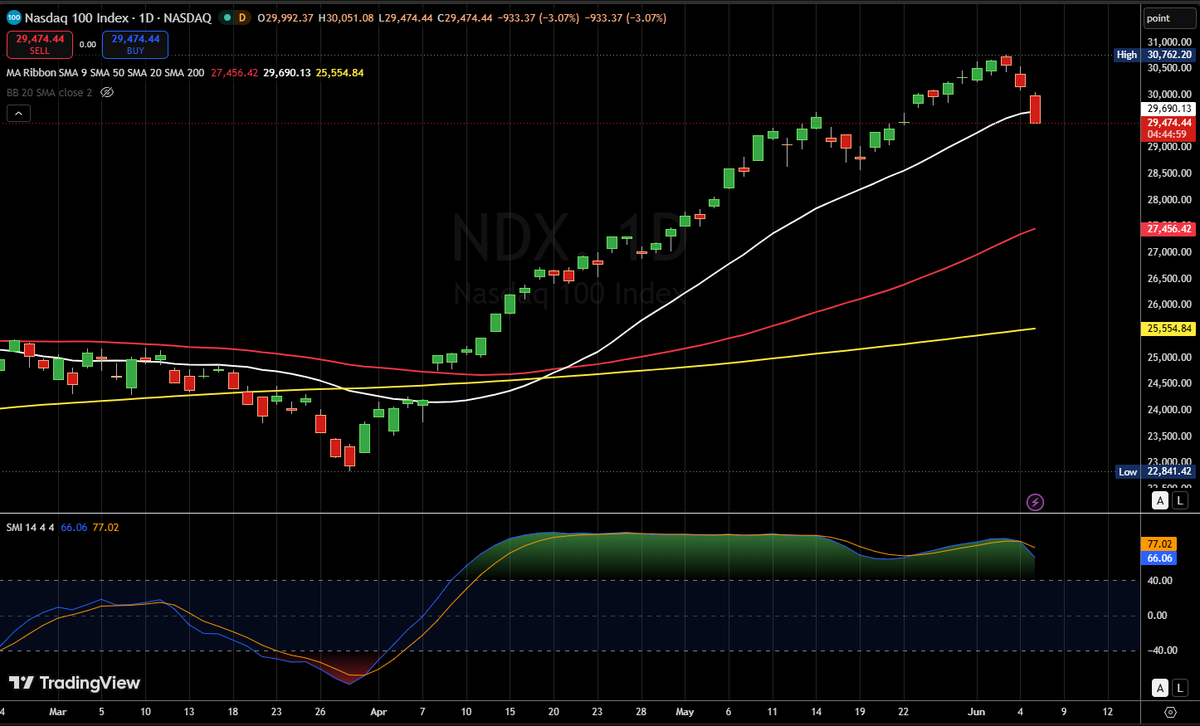Viewport: 1200px width, 726px height.
Task: Click the 04:44:59 countdown price label
Action: click(x=1168, y=134)
